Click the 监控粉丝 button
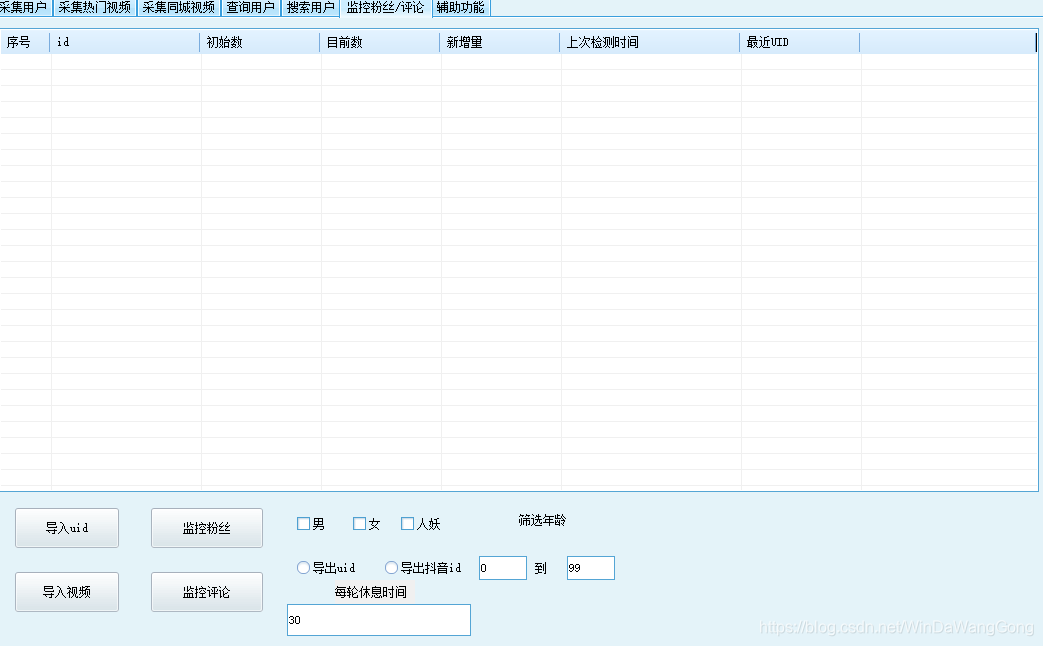The image size is (1043, 646). pyautogui.click(x=206, y=528)
